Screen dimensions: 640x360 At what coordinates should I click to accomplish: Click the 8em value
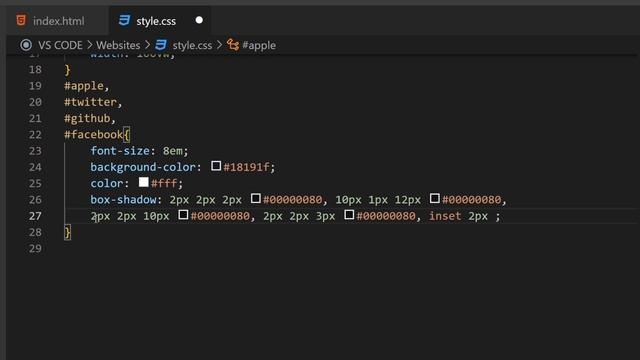click(173, 151)
